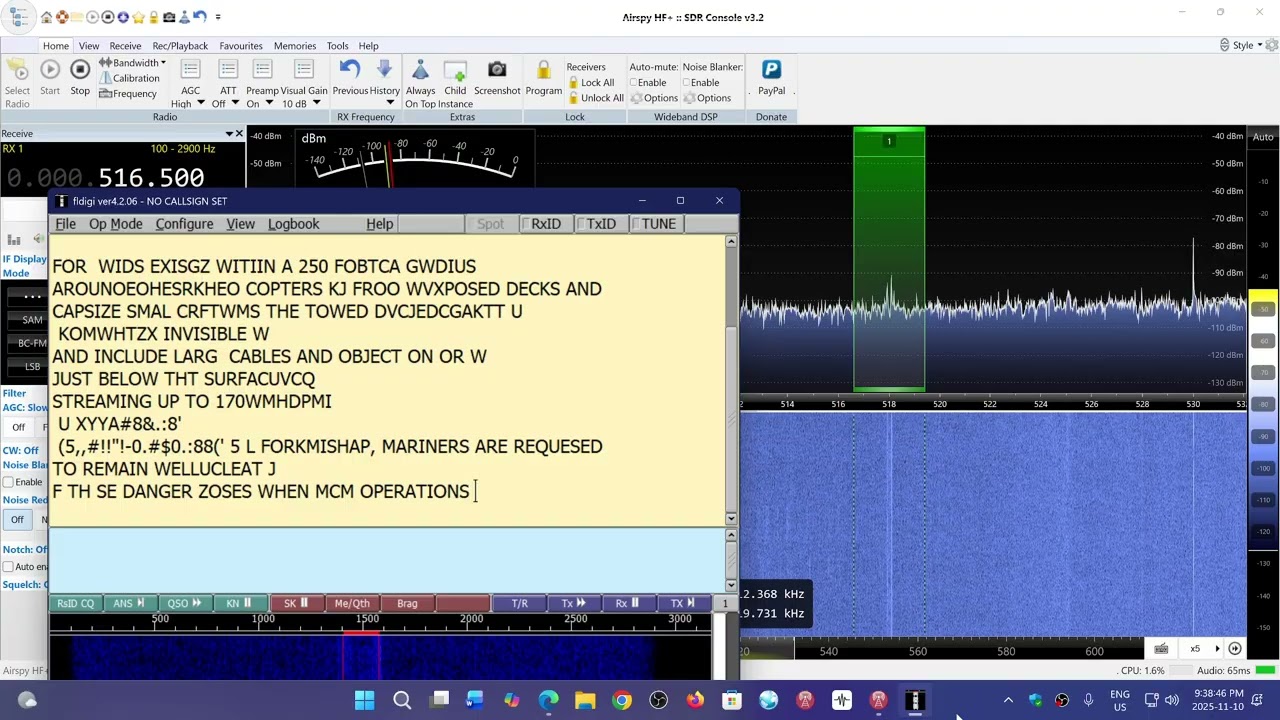This screenshot has width=1280, height=720.
Task: Open OBS Studio from the taskbar
Action: tap(658, 700)
